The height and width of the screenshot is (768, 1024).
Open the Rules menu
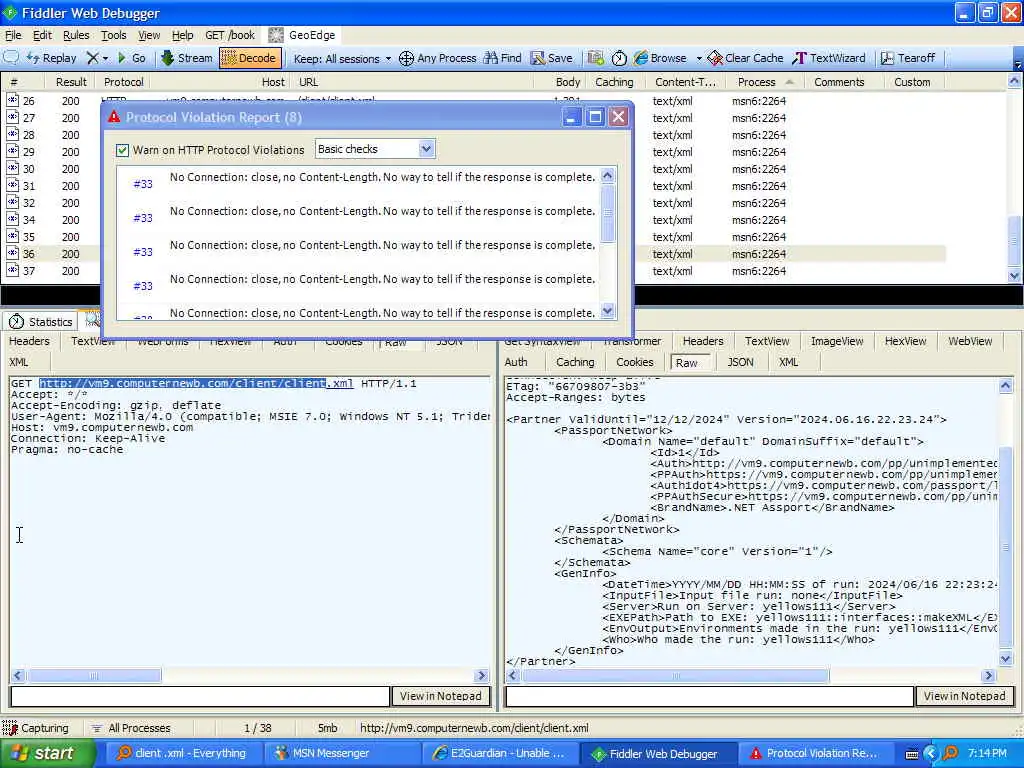pyautogui.click(x=76, y=35)
